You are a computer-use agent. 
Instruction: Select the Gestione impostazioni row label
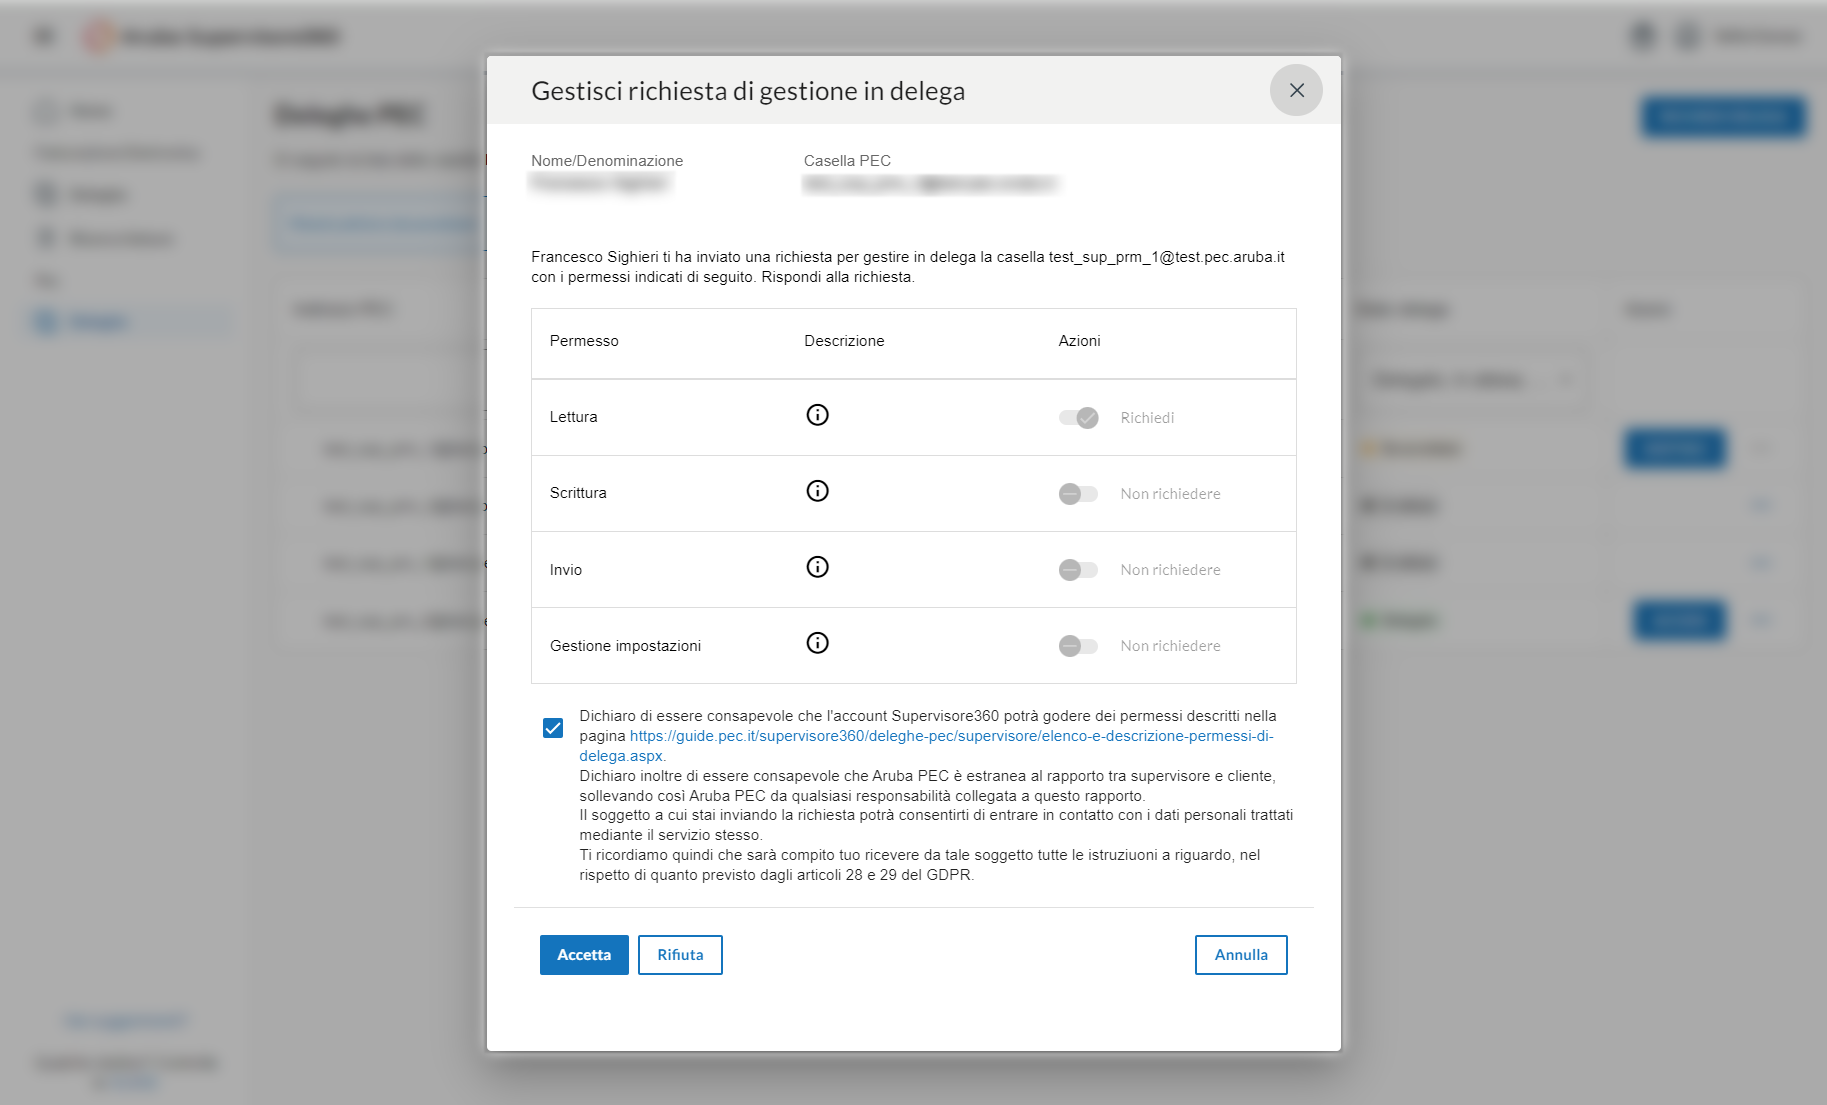click(x=625, y=646)
